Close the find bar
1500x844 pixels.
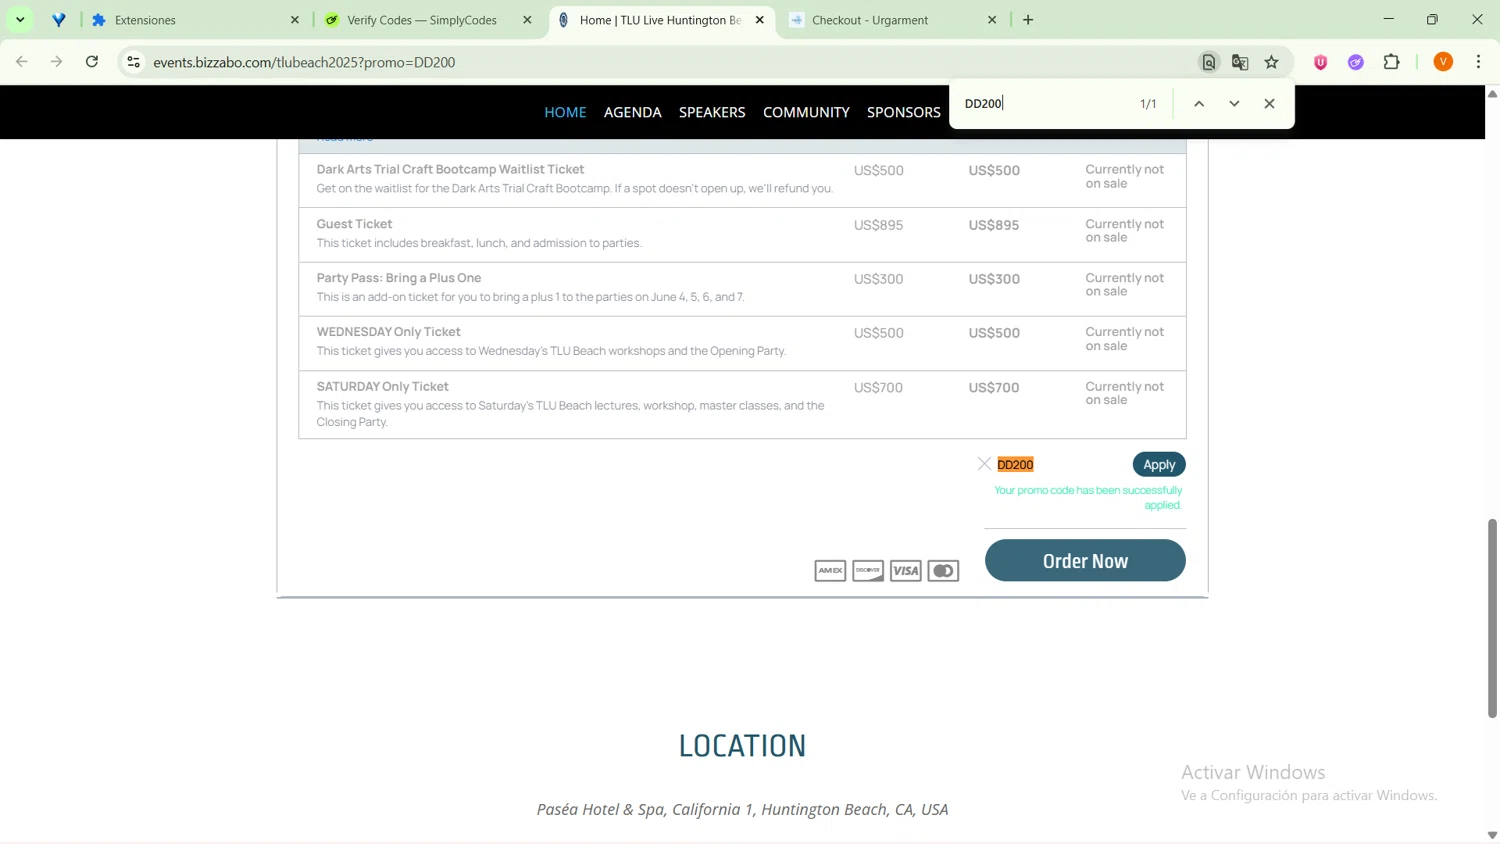[1269, 104]
